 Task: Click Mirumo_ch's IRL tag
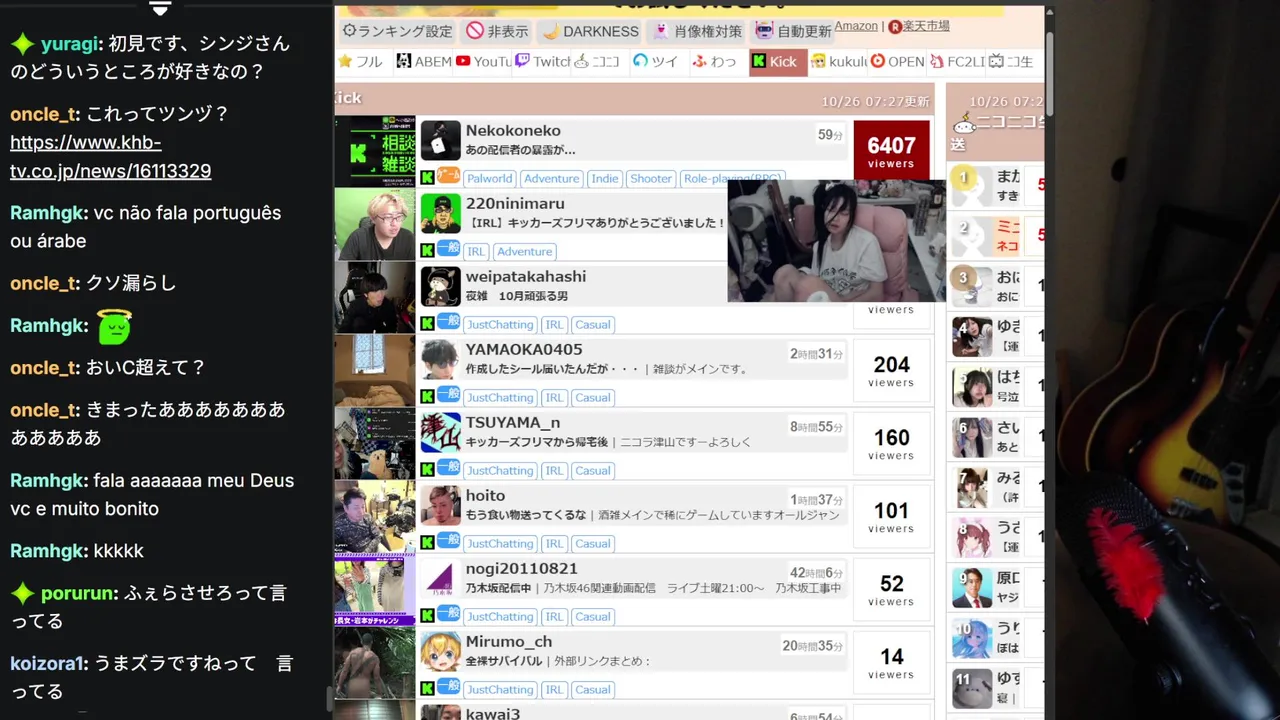(x=554, y=690)
